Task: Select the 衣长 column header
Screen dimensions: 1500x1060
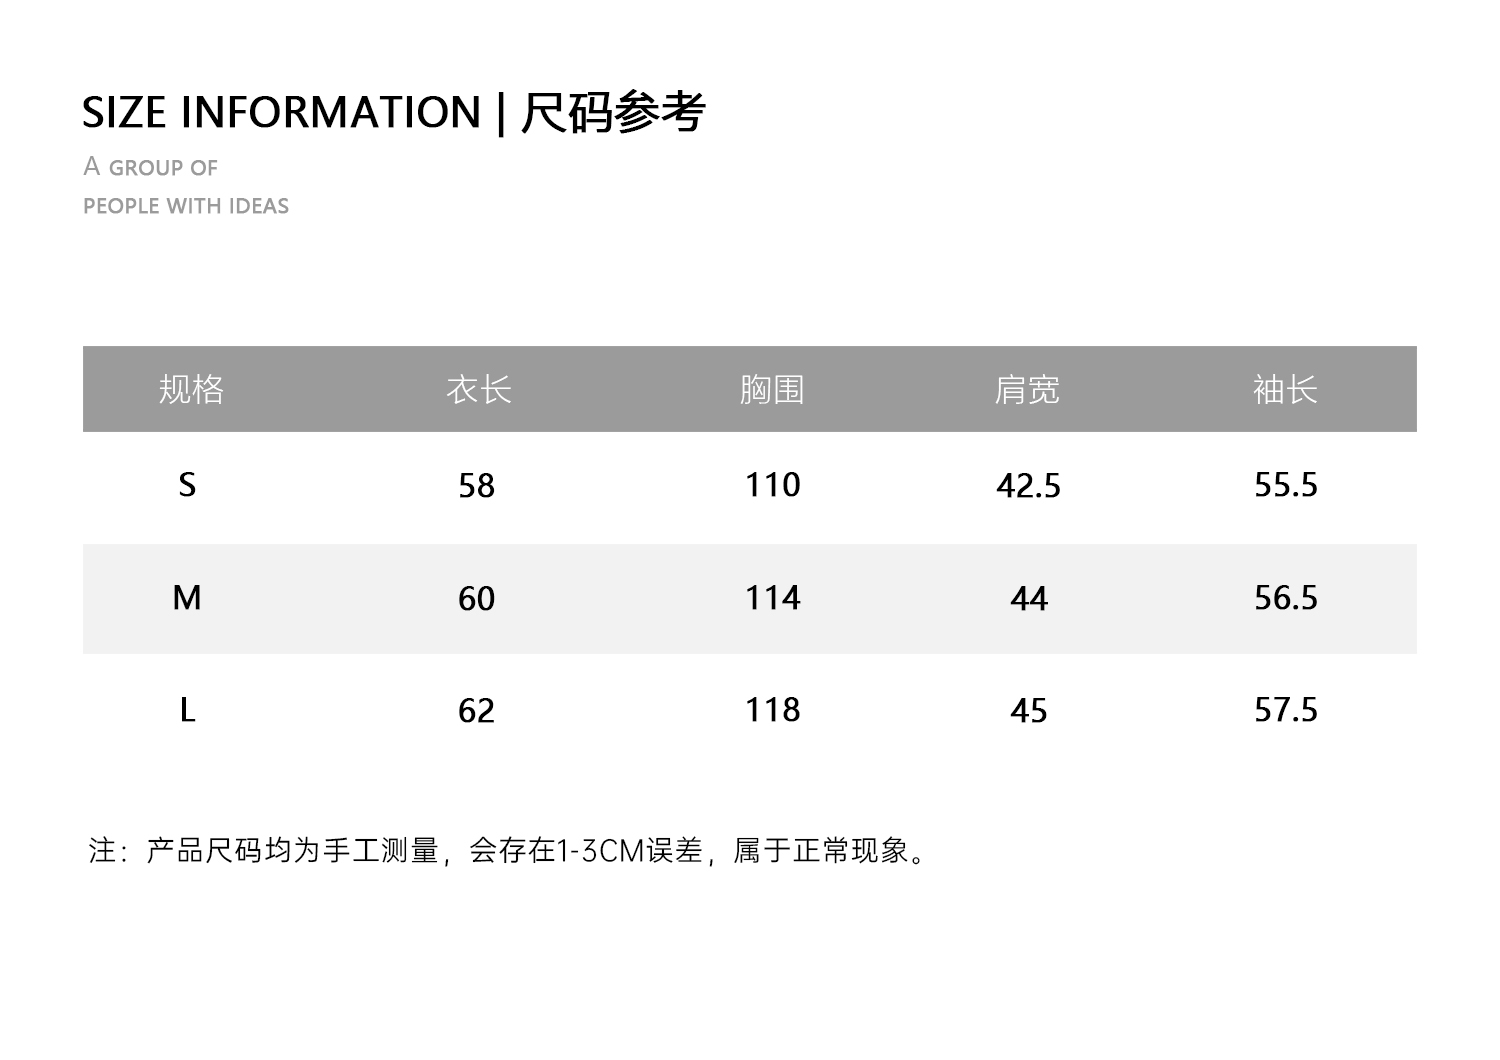Action: click(478, 389)
